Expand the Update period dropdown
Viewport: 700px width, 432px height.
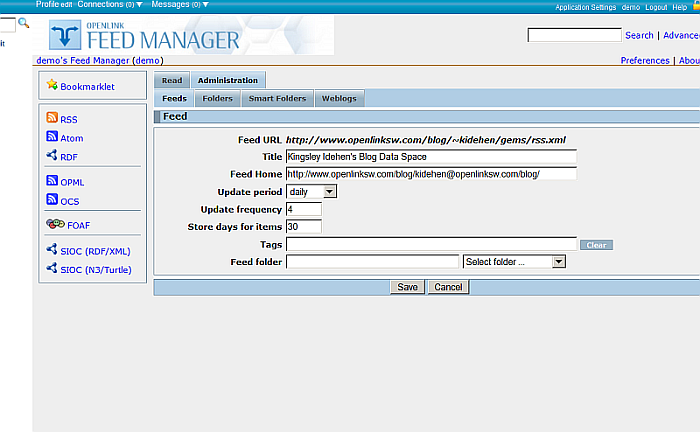(x=312, y=192)
